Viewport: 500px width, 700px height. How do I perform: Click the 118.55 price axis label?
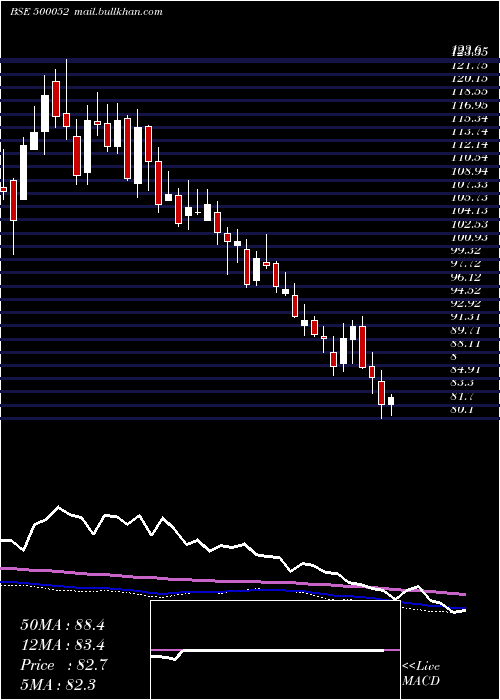tap(468, 92)
